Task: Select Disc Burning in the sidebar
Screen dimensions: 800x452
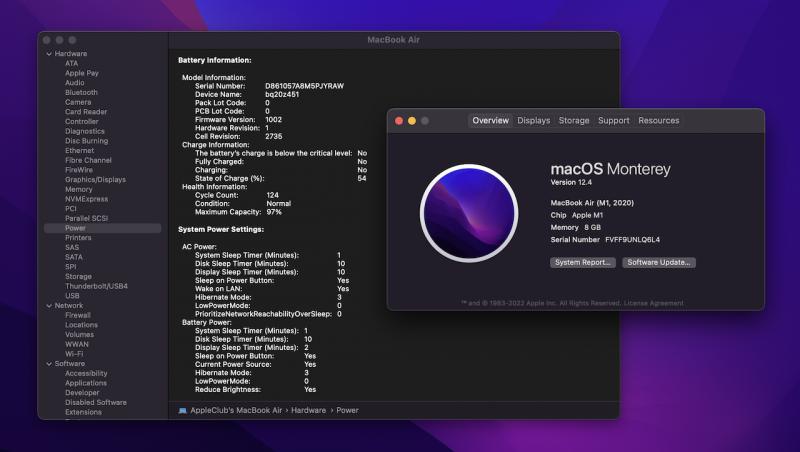Action: pos(86,141)
